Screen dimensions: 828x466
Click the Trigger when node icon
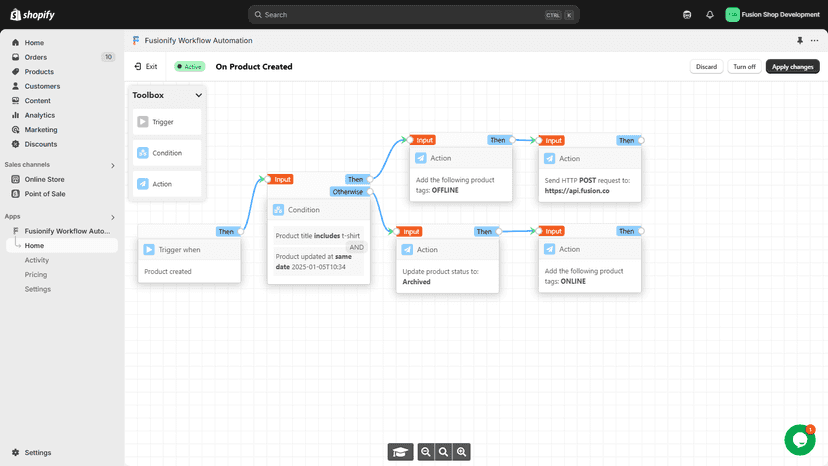coord(149,250)
